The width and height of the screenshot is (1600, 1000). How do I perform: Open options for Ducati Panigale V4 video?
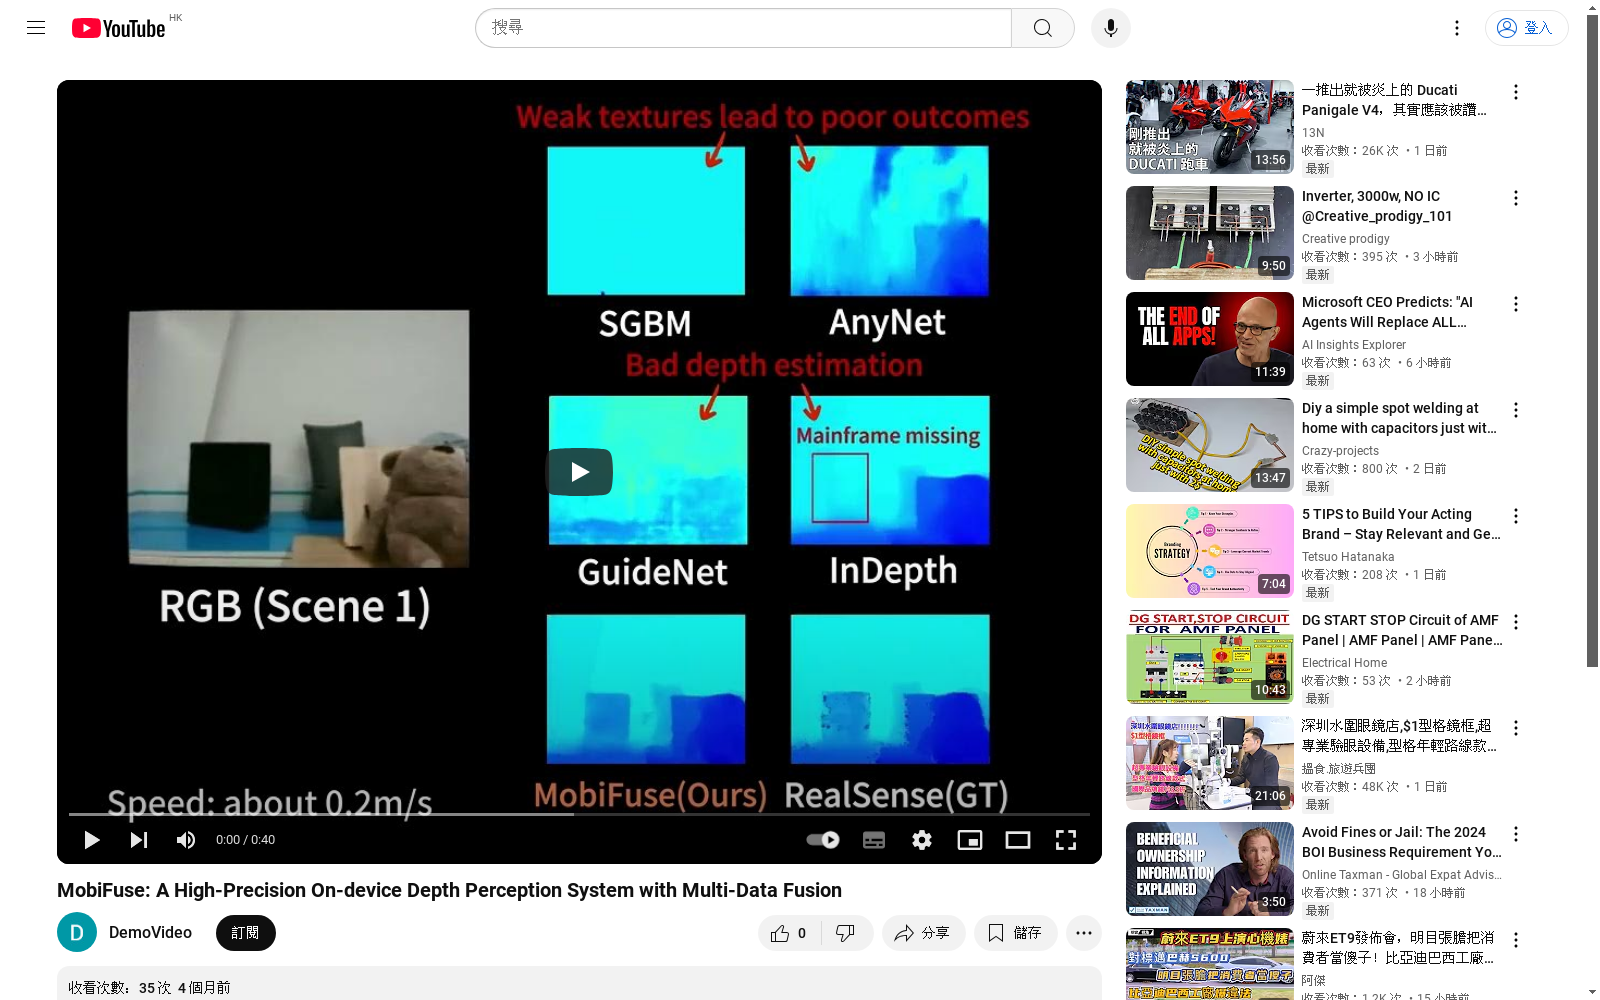(x=1516, y=92)
